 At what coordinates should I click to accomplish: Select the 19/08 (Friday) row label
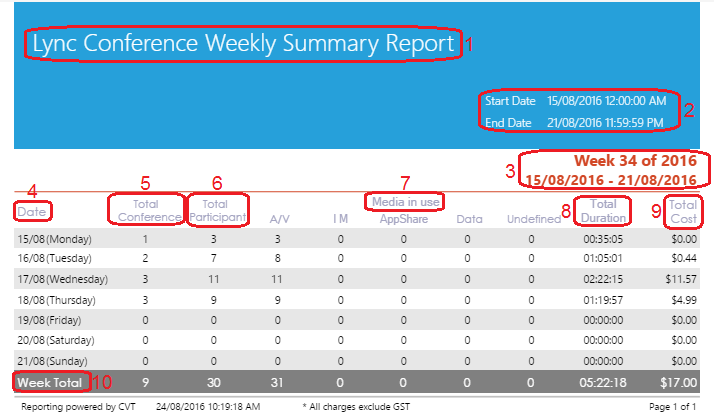49,320
